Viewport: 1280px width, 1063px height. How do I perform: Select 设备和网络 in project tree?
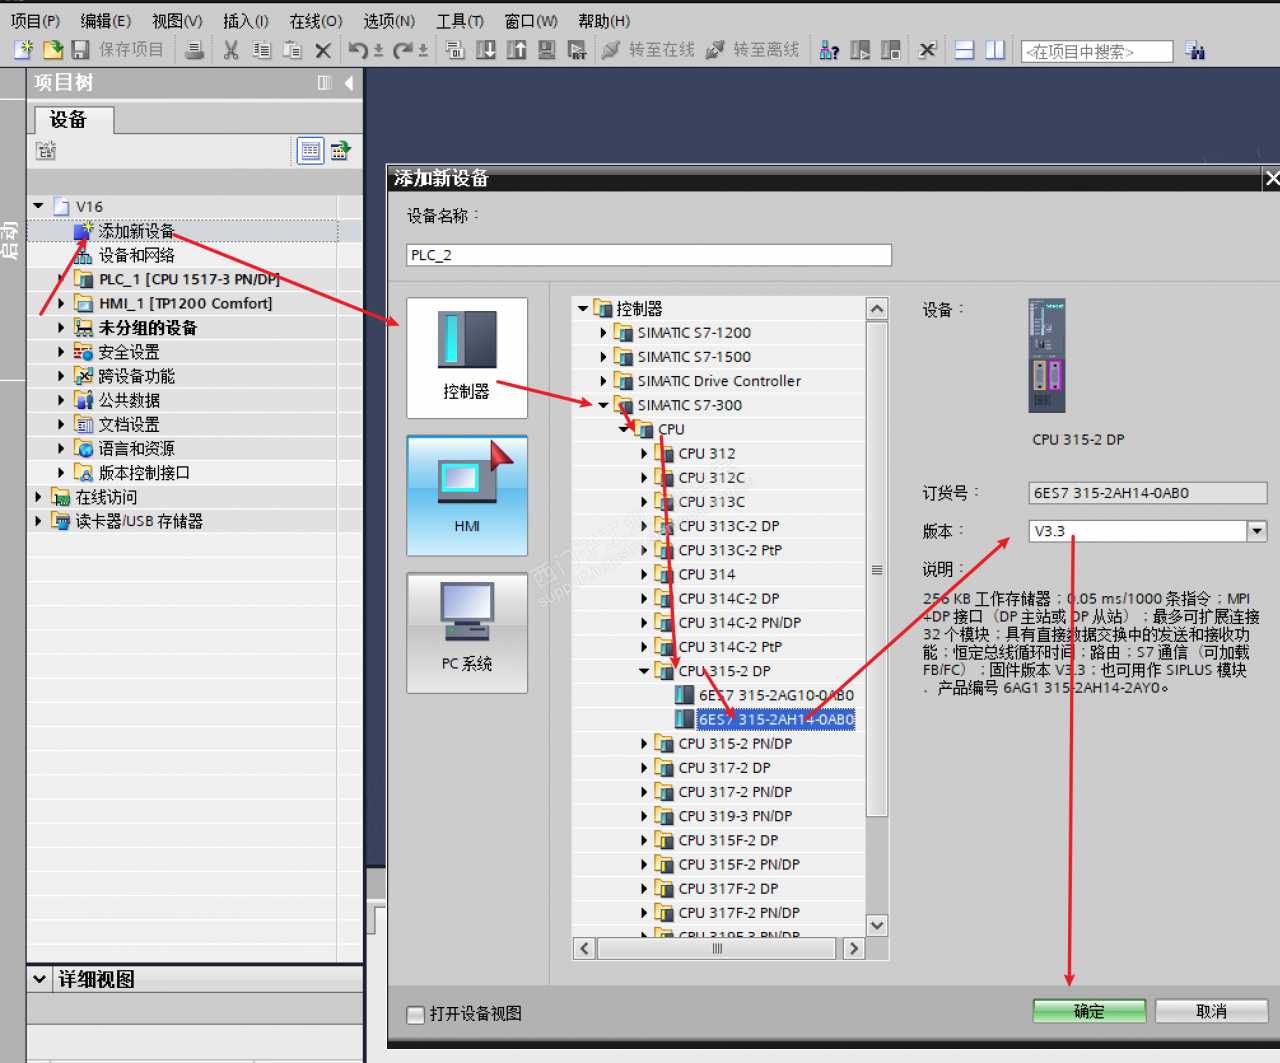[136, 255]
